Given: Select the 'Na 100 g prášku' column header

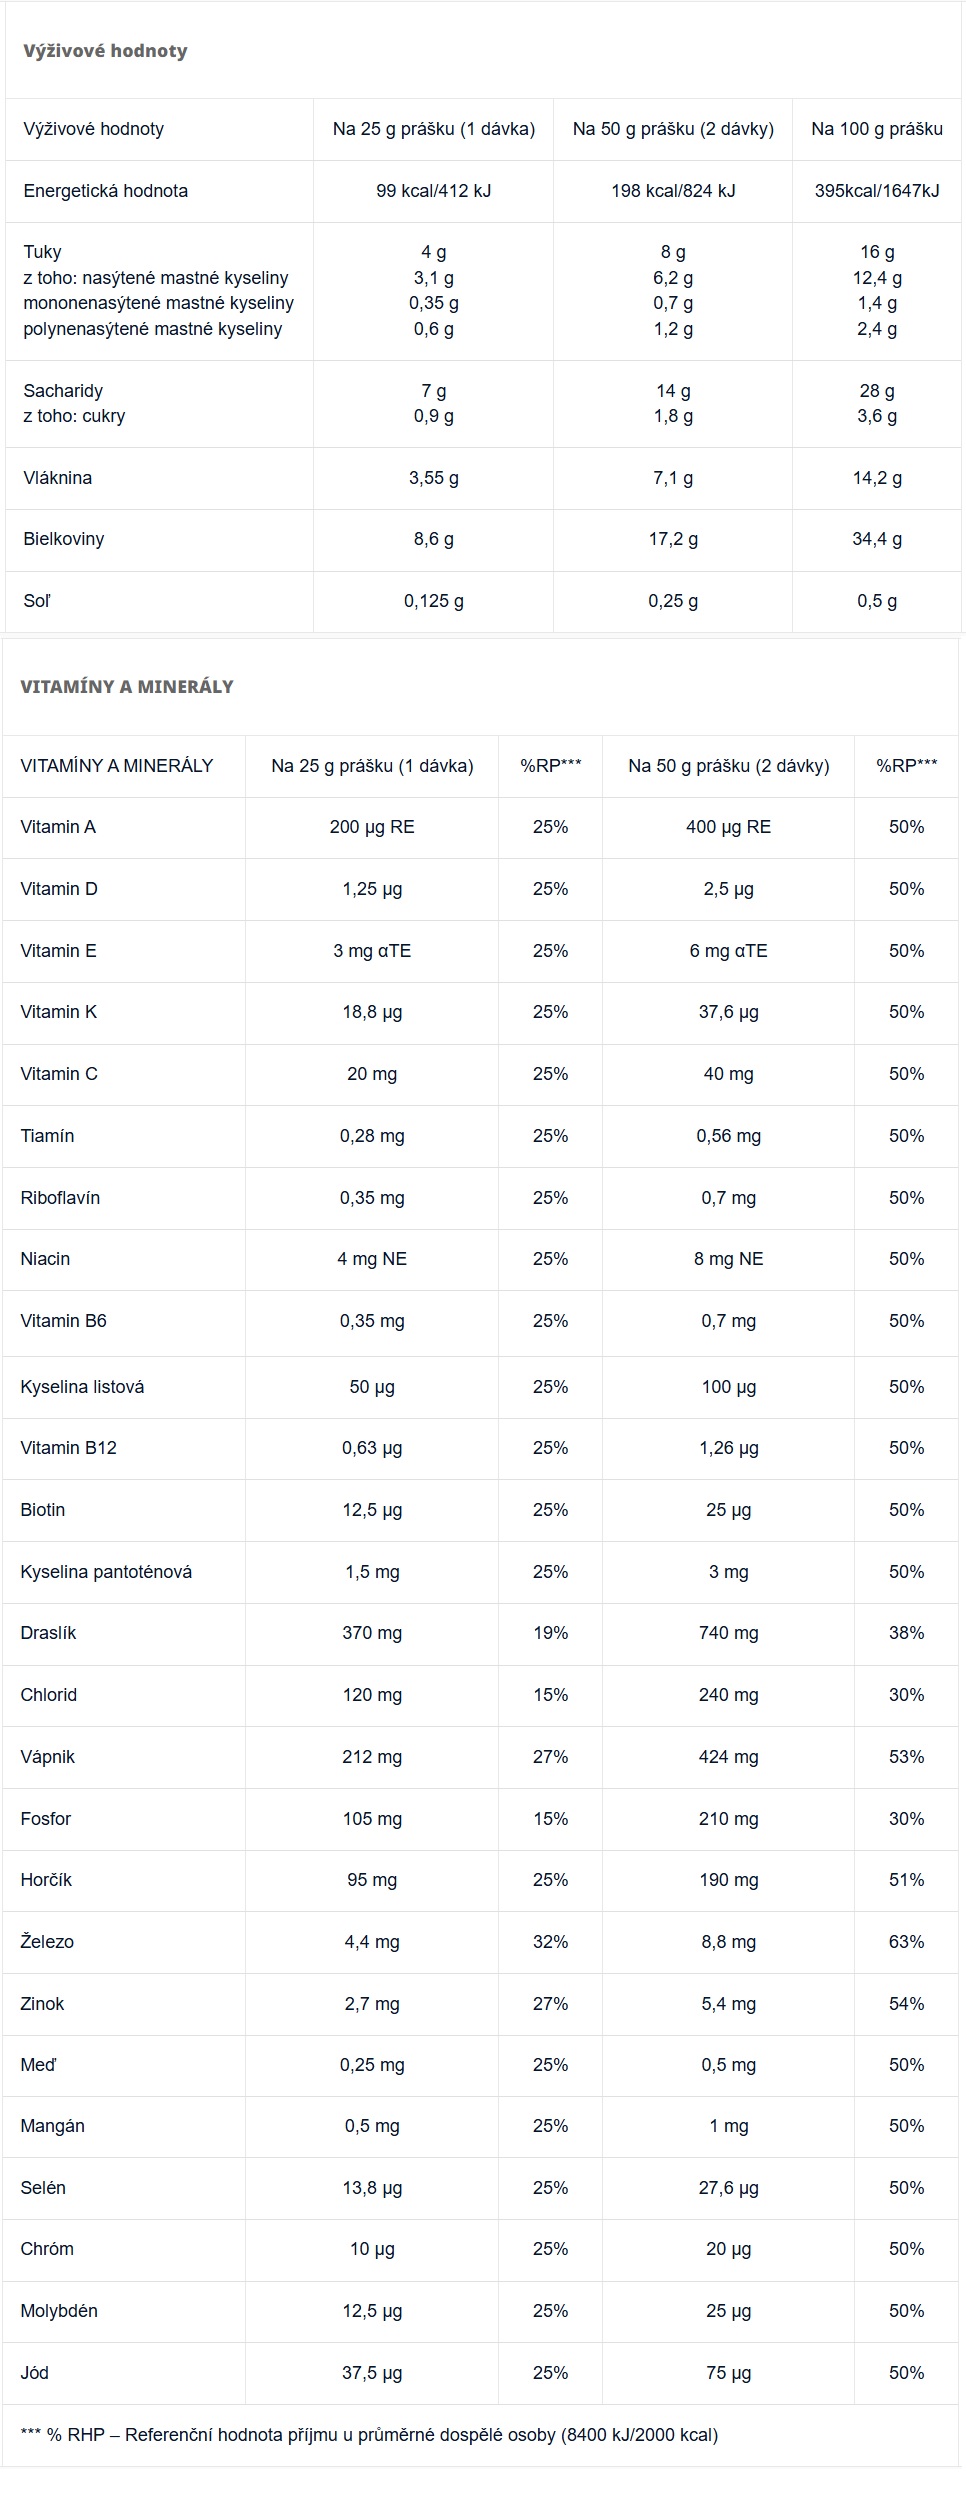Looking at the screenshot, I should (x=877, y=129).
